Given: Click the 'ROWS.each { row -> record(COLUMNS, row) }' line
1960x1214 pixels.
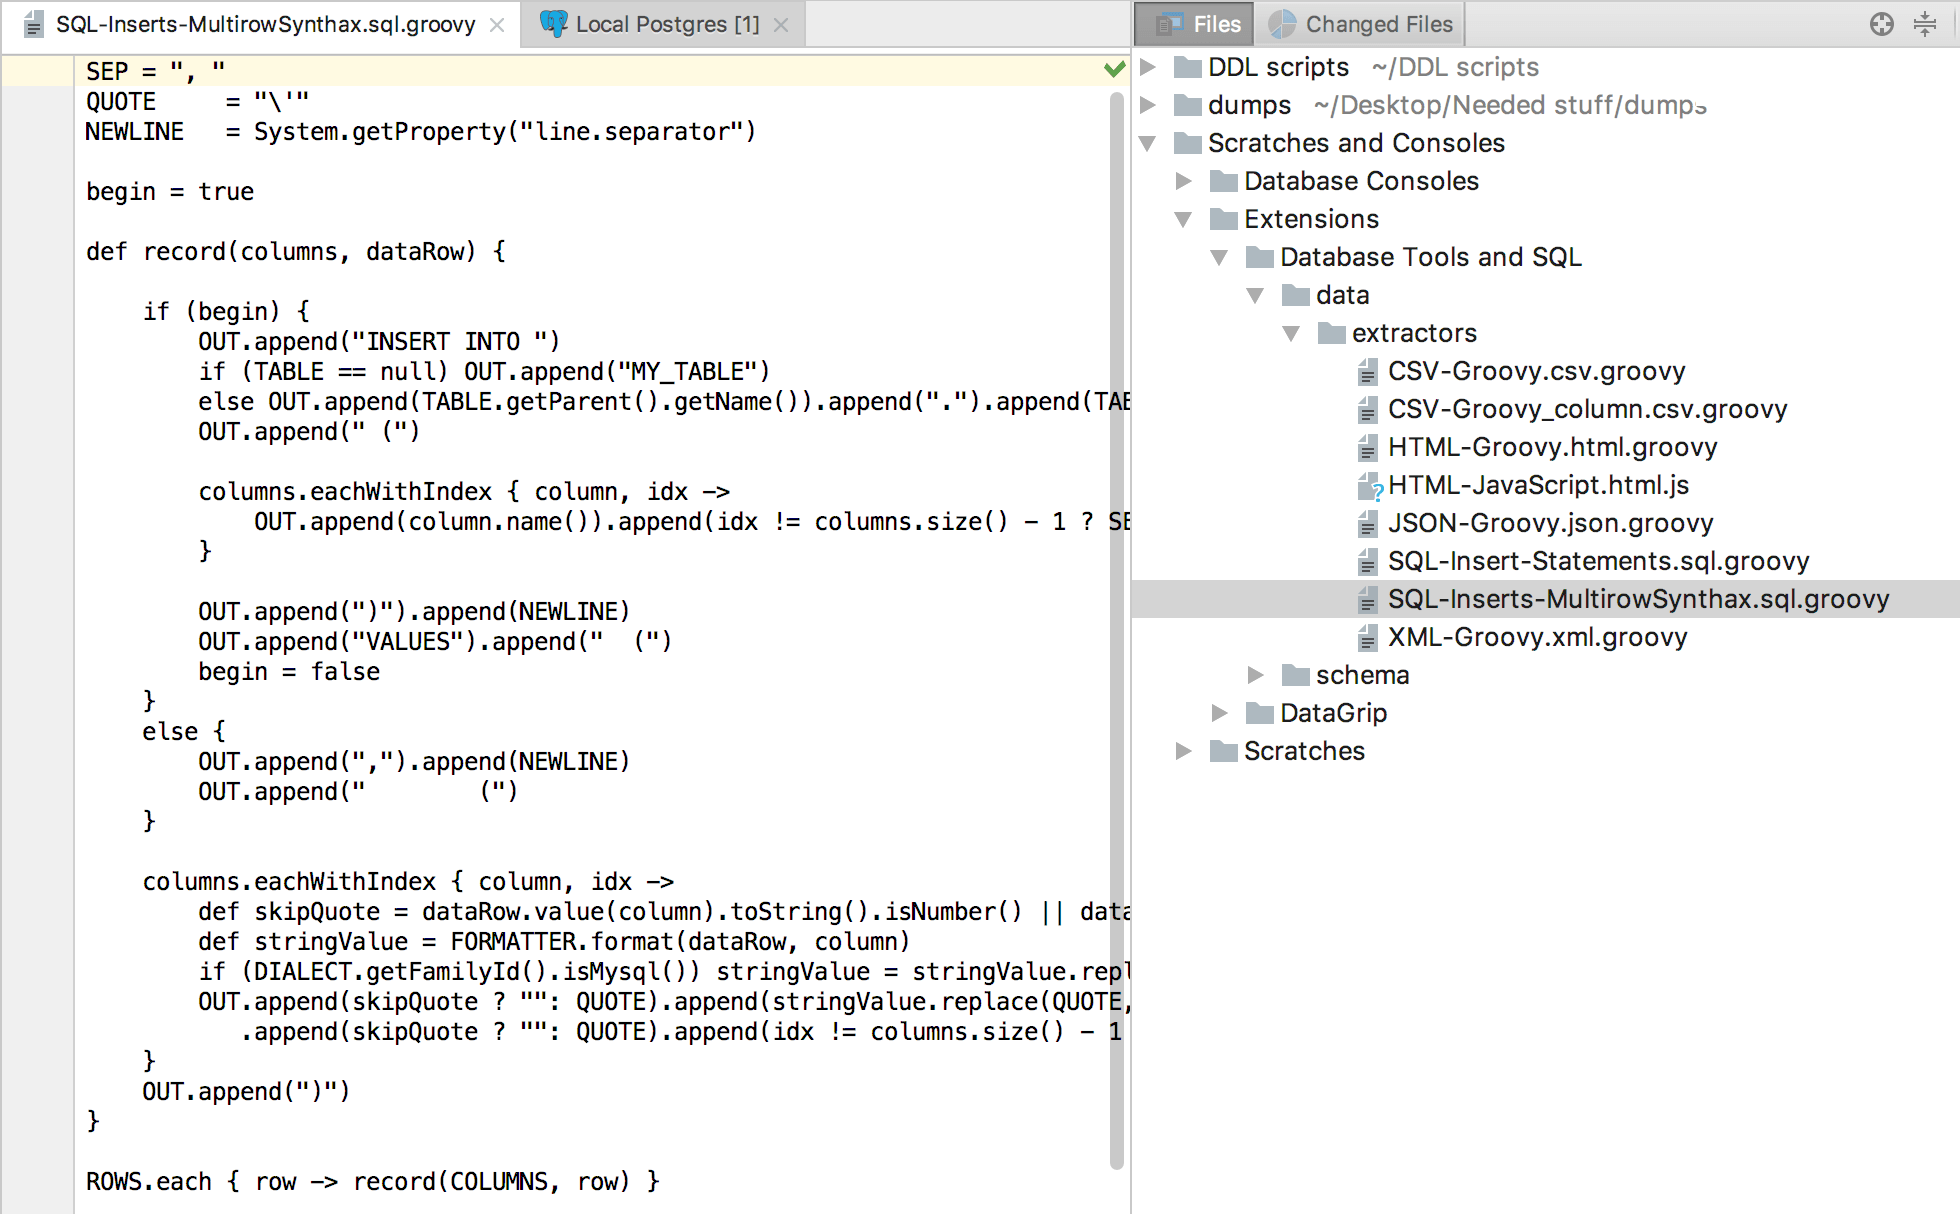Looking at the screenshot, I should pos(373,1181).
